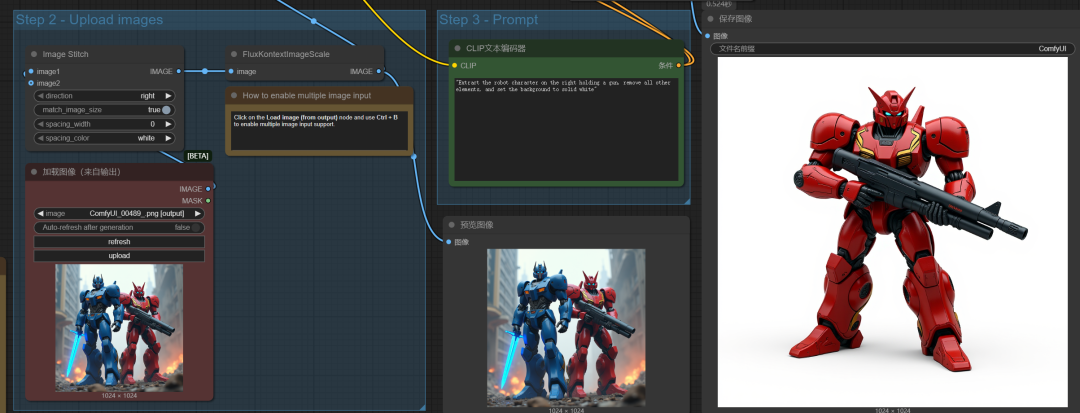Collapse the 'How to enable multiple image input' note

point(234,96)
